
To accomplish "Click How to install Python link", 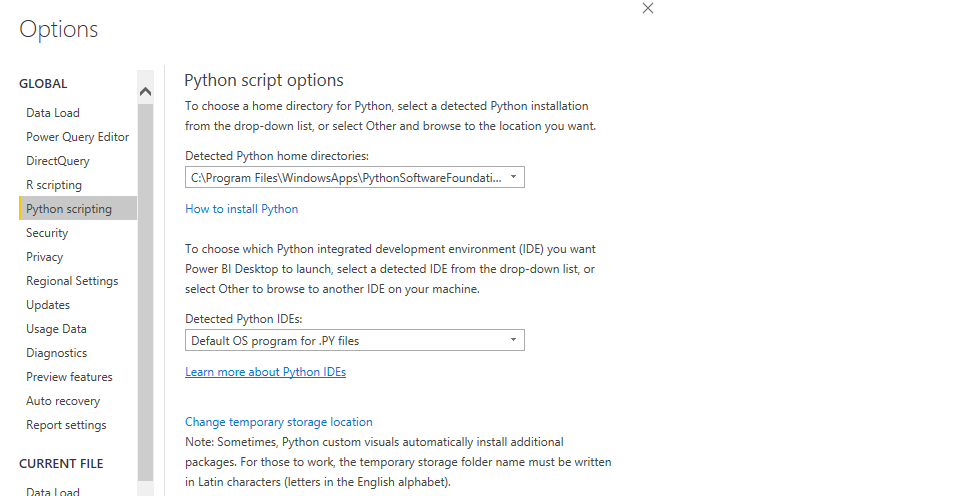I will pos(242,209).
